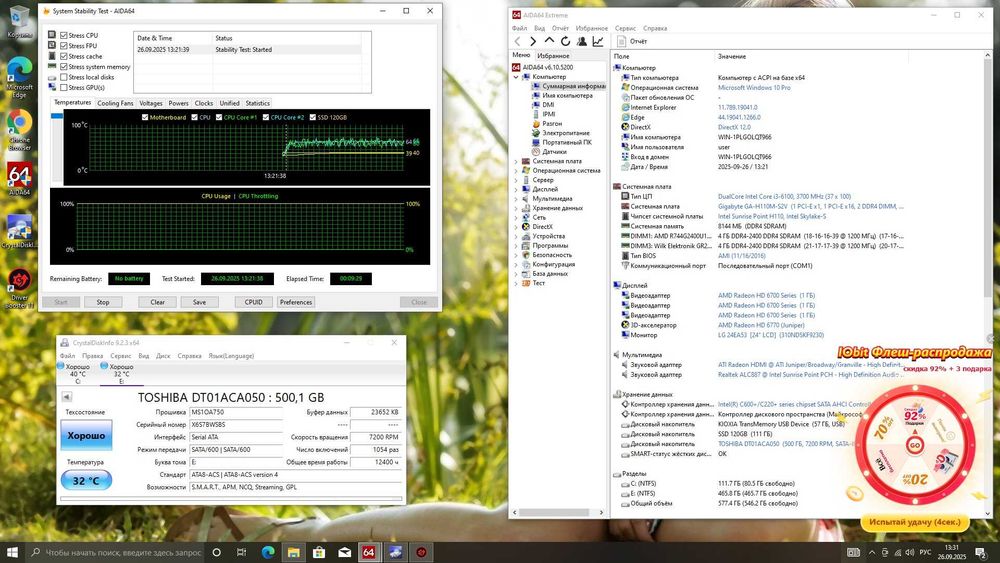Select Суммарная информация in the AIDA64 tree
Viewport: 1000px width, 563px height.
(569, 86)
